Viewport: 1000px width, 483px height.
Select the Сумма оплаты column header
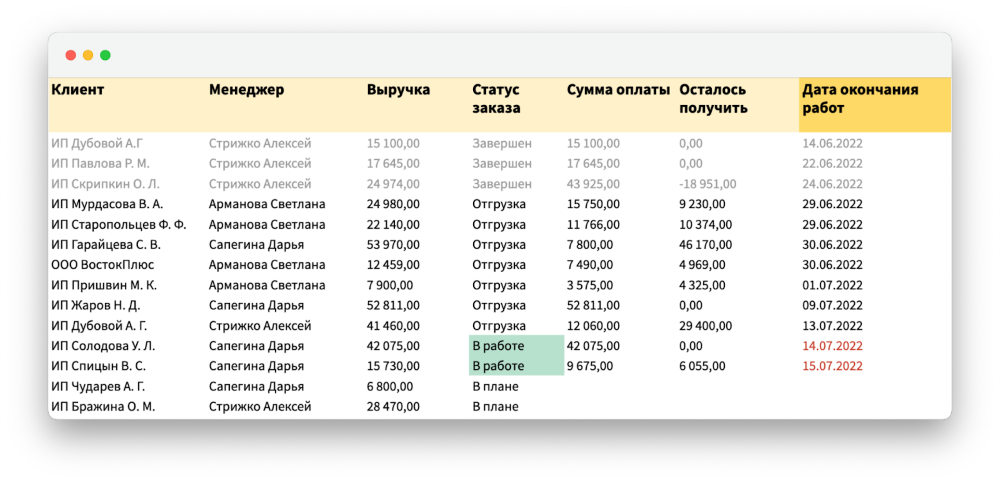(x=617, y=90)
